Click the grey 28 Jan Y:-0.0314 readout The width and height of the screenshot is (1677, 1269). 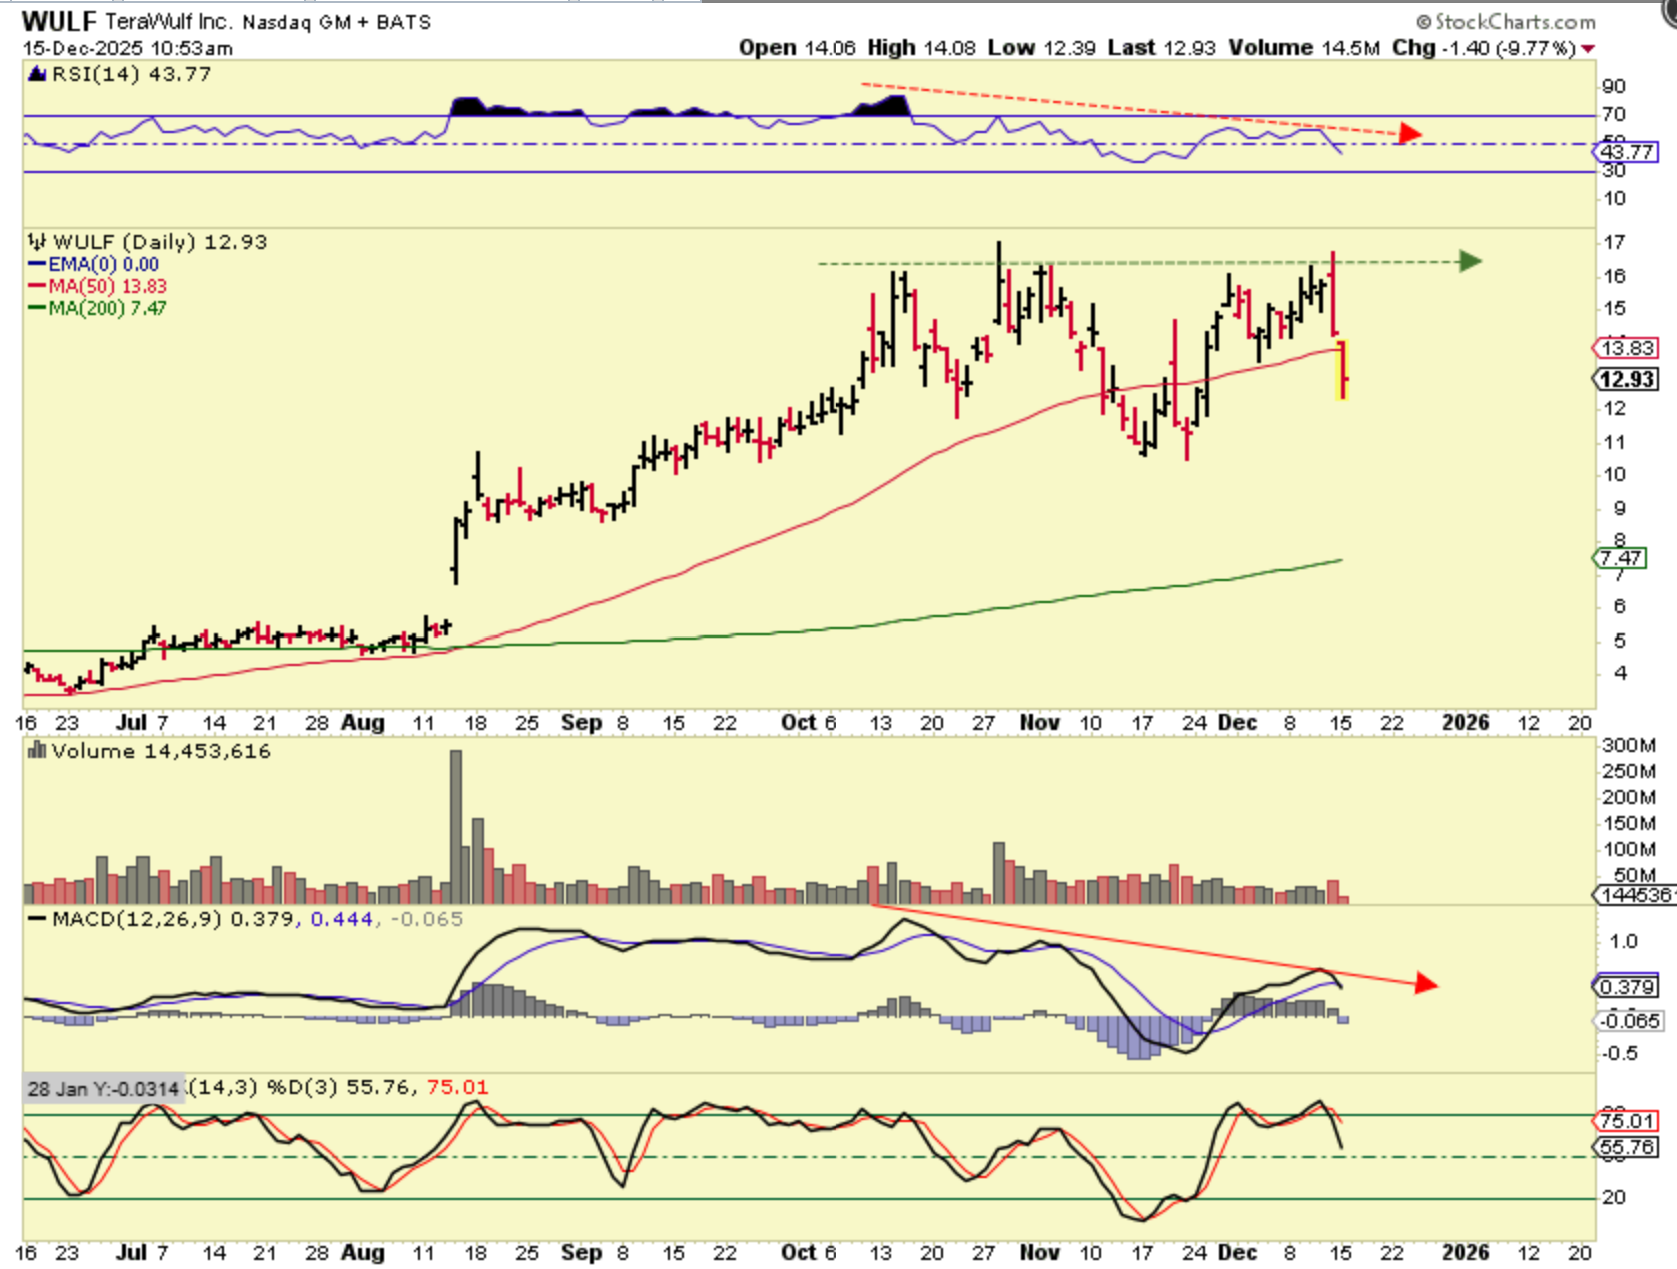pyautogui.click(x=103, y=1088)
